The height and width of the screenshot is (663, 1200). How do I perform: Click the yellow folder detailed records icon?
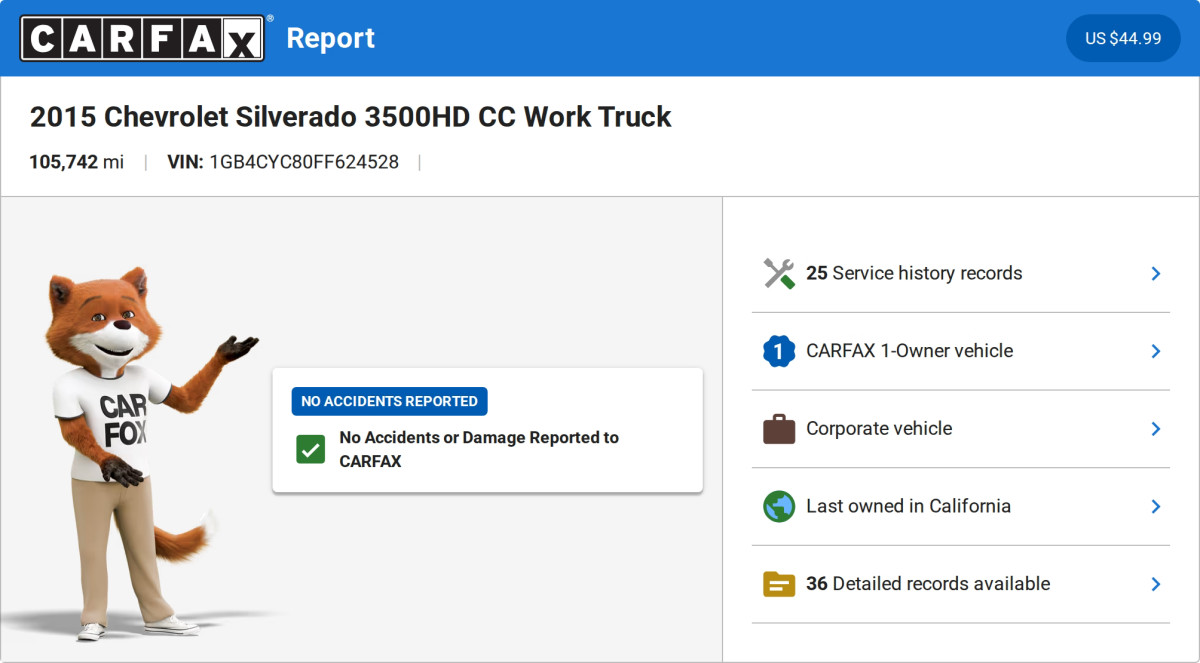point(778,584)
